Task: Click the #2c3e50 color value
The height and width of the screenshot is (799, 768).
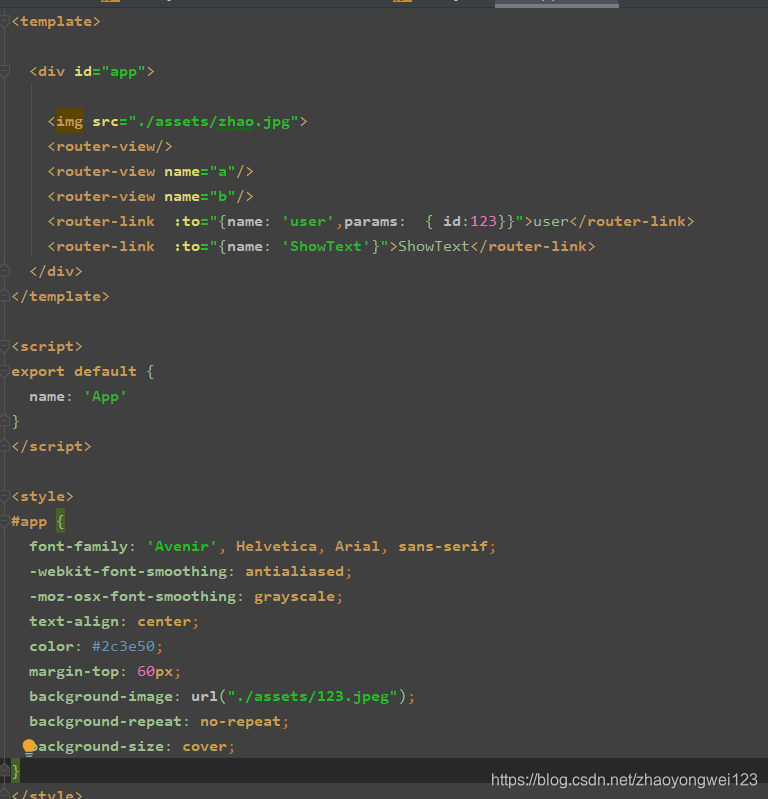Action: coord(123,647)
